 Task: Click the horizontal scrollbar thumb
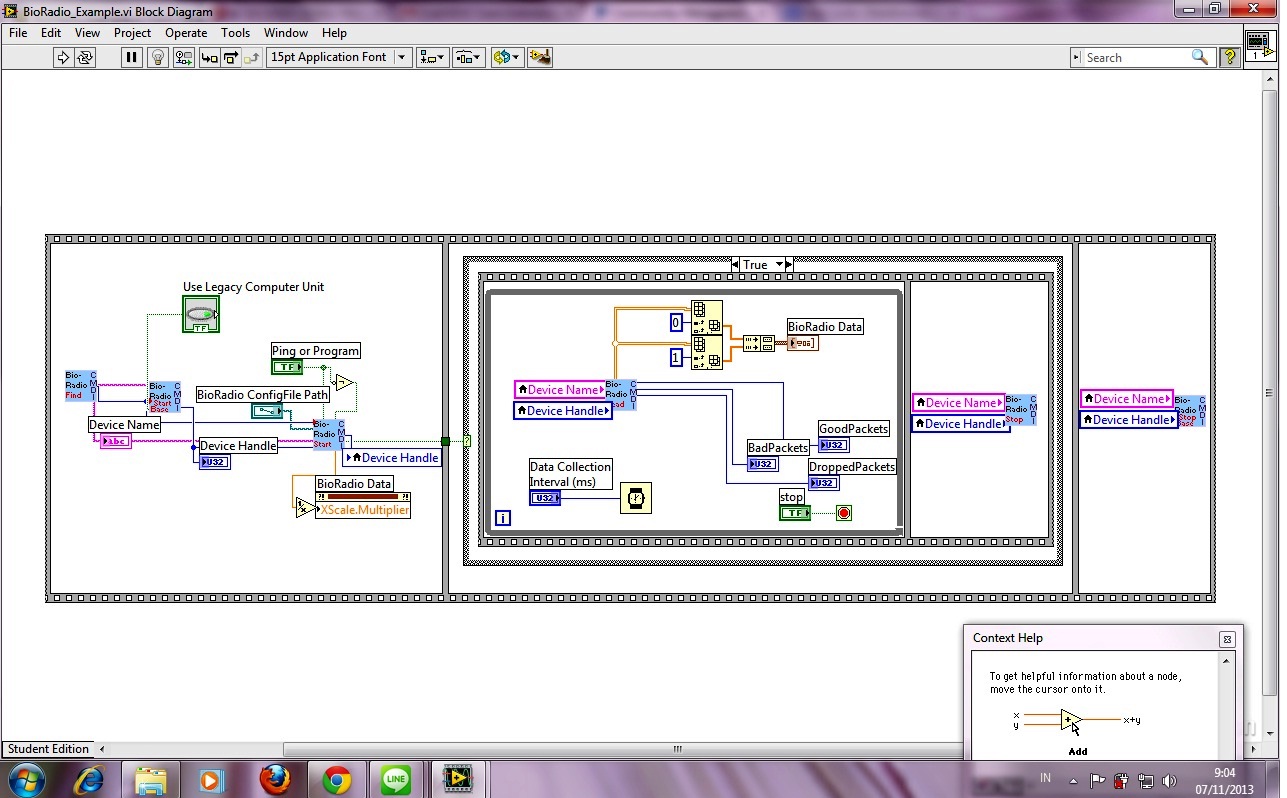click(677, 749)
